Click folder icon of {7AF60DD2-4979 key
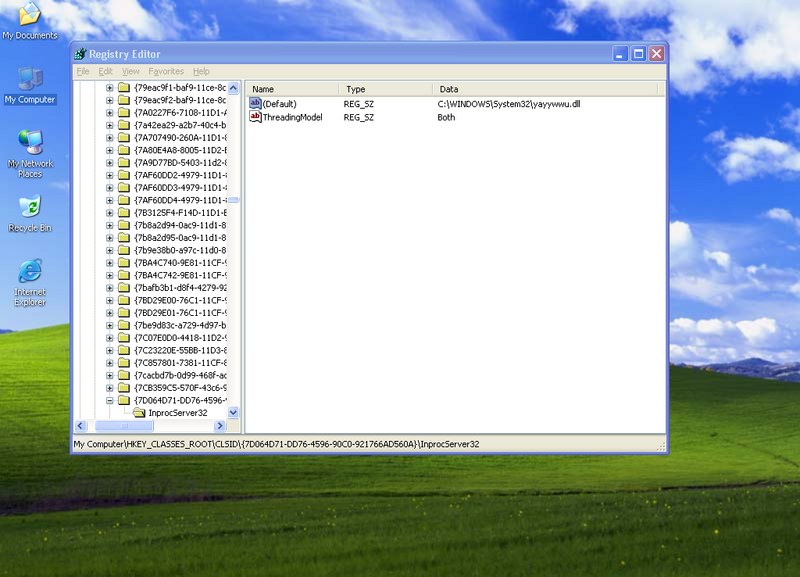This screenshot has height=577, width=800. [x=124, y=175]
